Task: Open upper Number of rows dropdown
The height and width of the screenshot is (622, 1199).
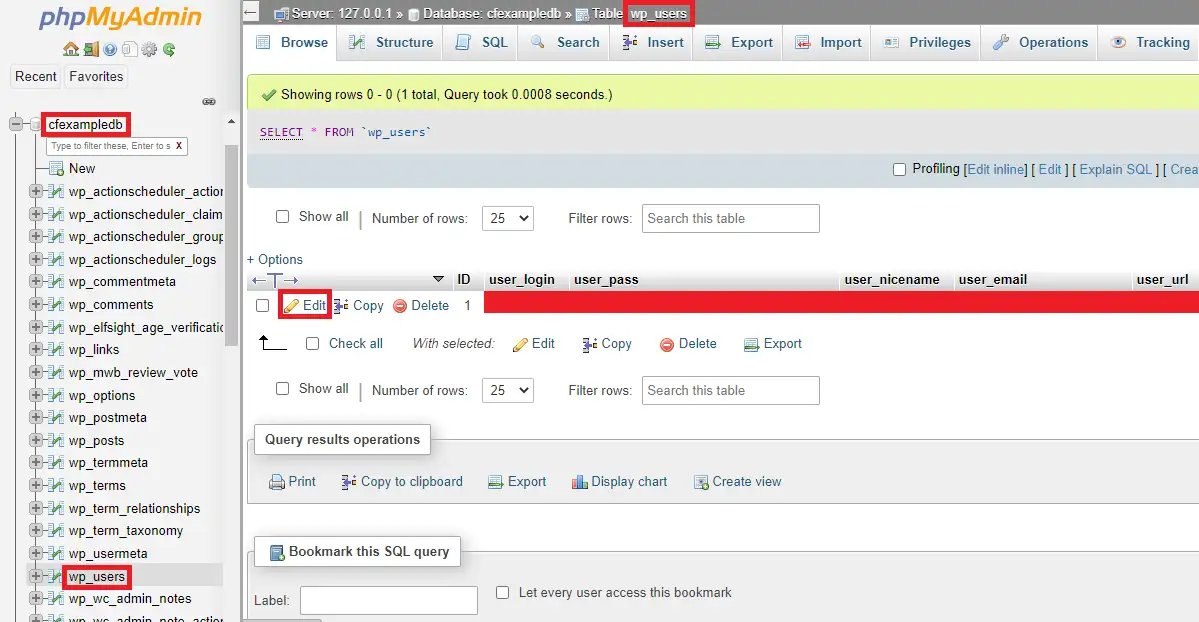Action: pos(508,218)
